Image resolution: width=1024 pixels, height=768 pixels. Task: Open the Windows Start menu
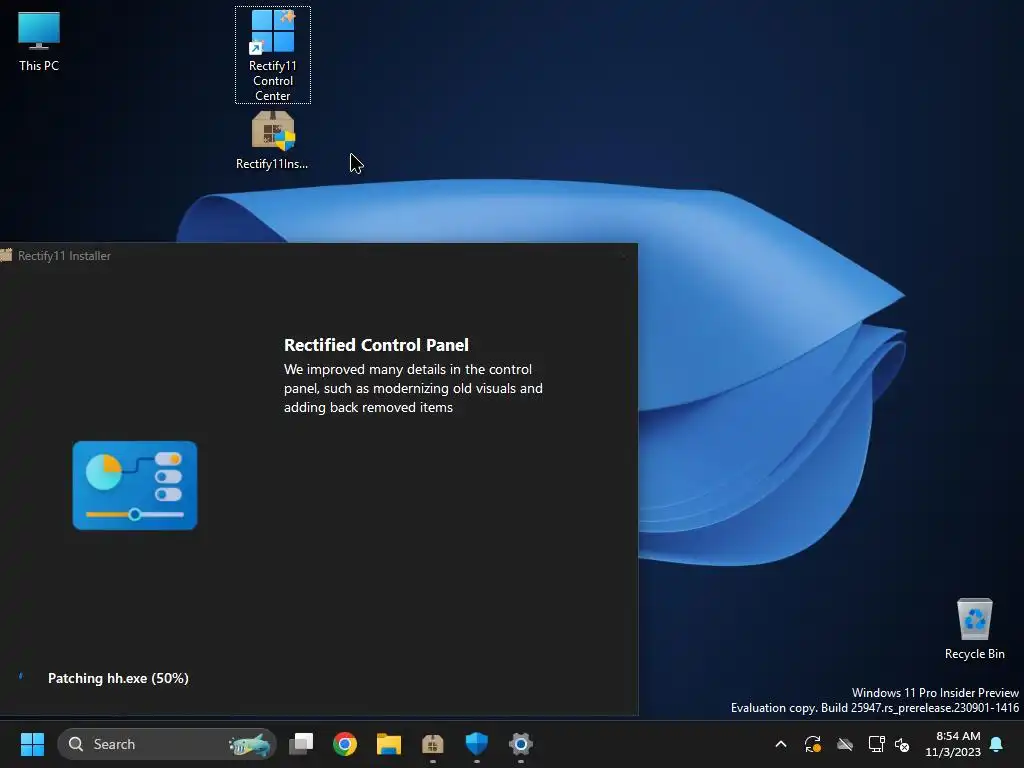tap(32, 744)
